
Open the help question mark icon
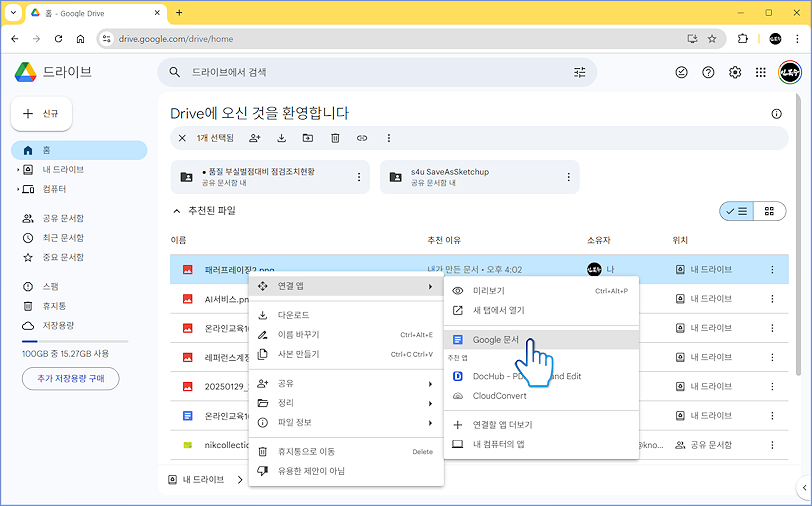[708, 73]
